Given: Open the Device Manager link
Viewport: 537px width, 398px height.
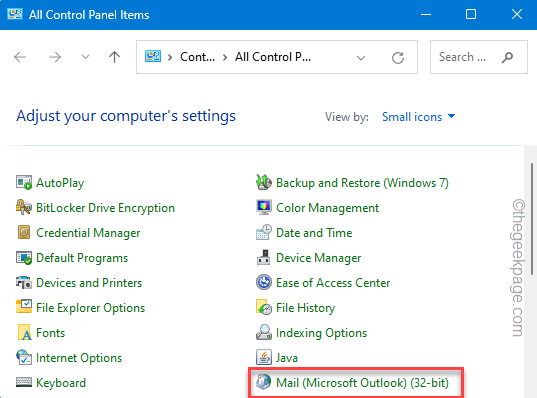Looking at the screenshot, I should pos(319,258).
